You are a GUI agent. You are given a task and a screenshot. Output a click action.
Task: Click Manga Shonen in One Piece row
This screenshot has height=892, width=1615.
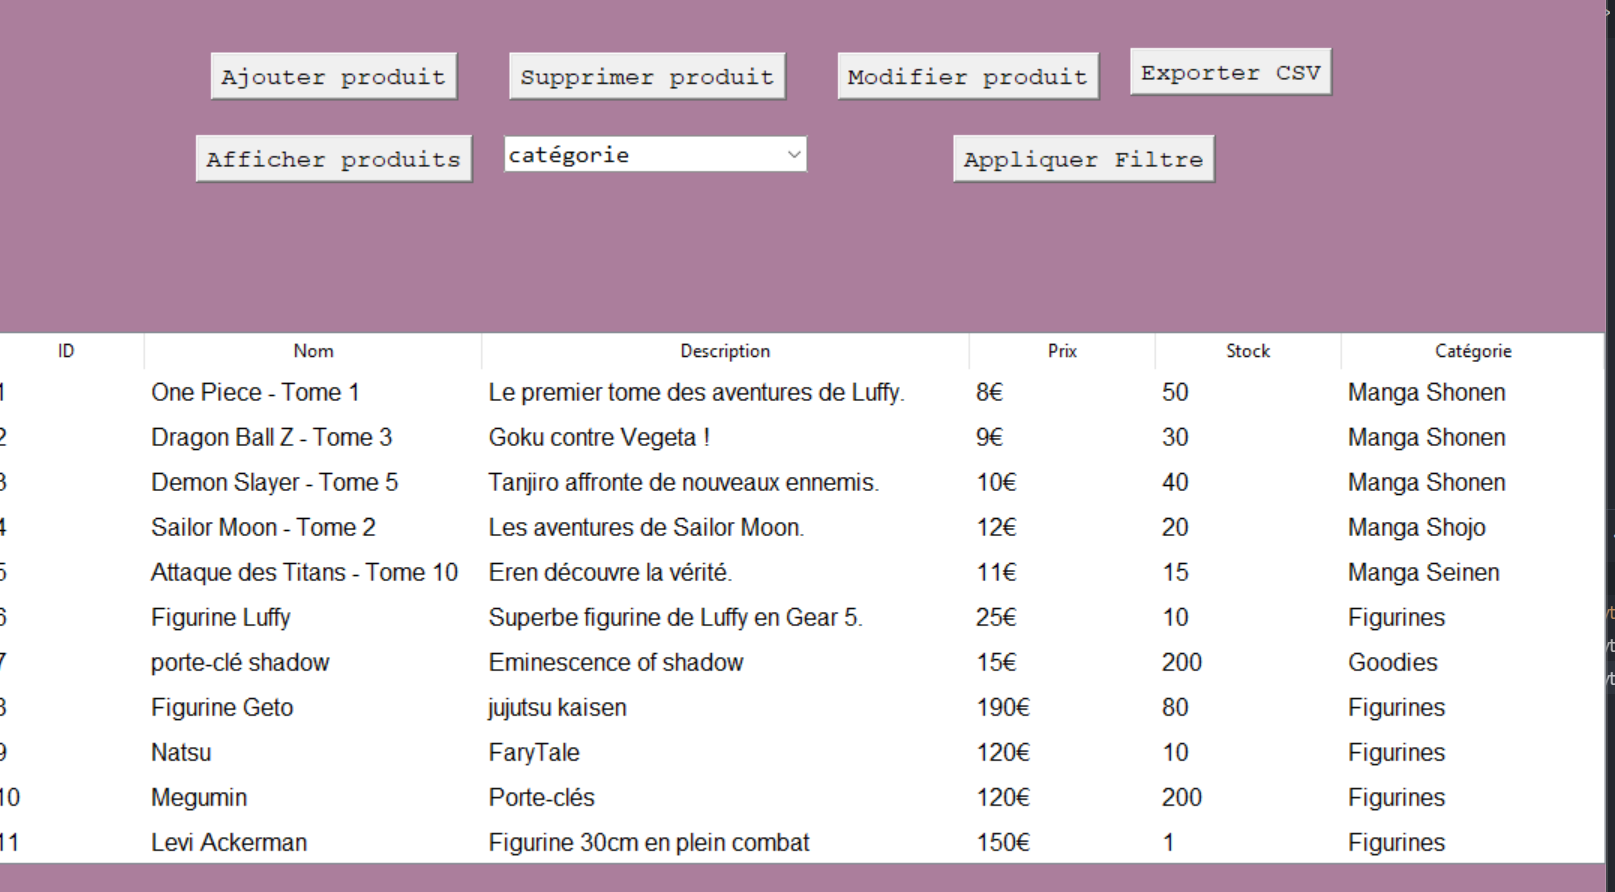click(1426, 392)
